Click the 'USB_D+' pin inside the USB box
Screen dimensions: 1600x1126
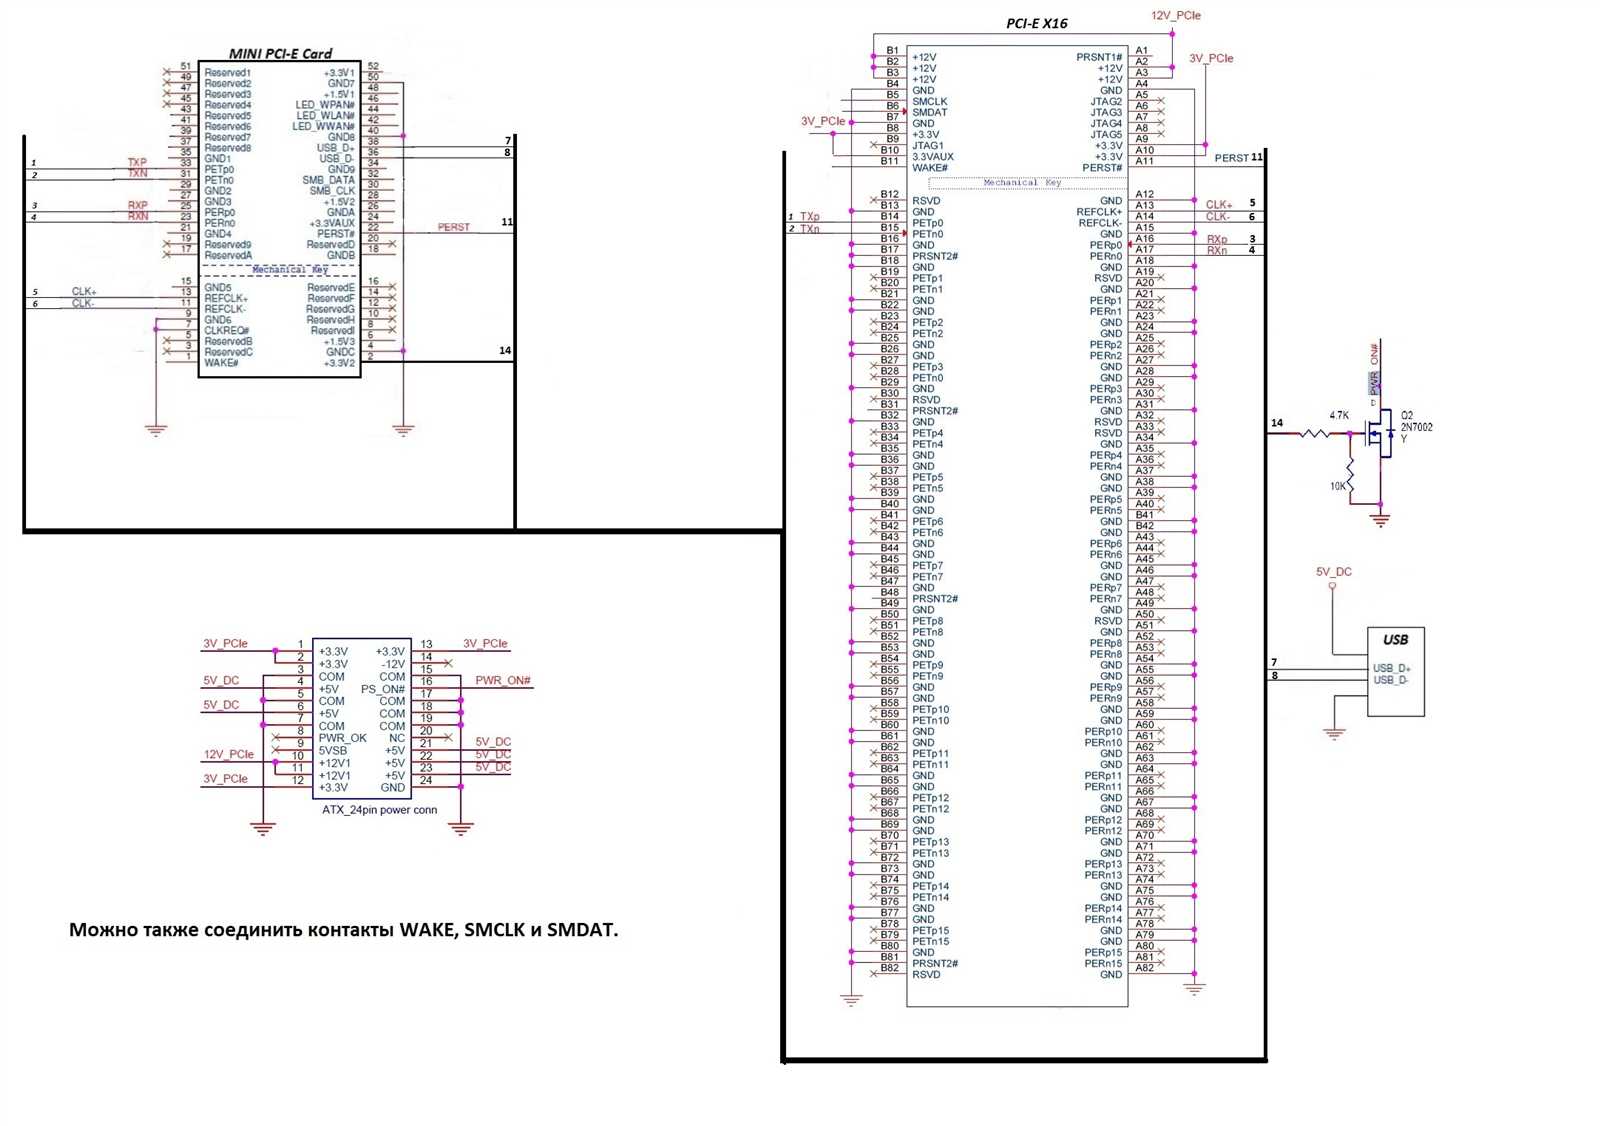[1392, 668]
